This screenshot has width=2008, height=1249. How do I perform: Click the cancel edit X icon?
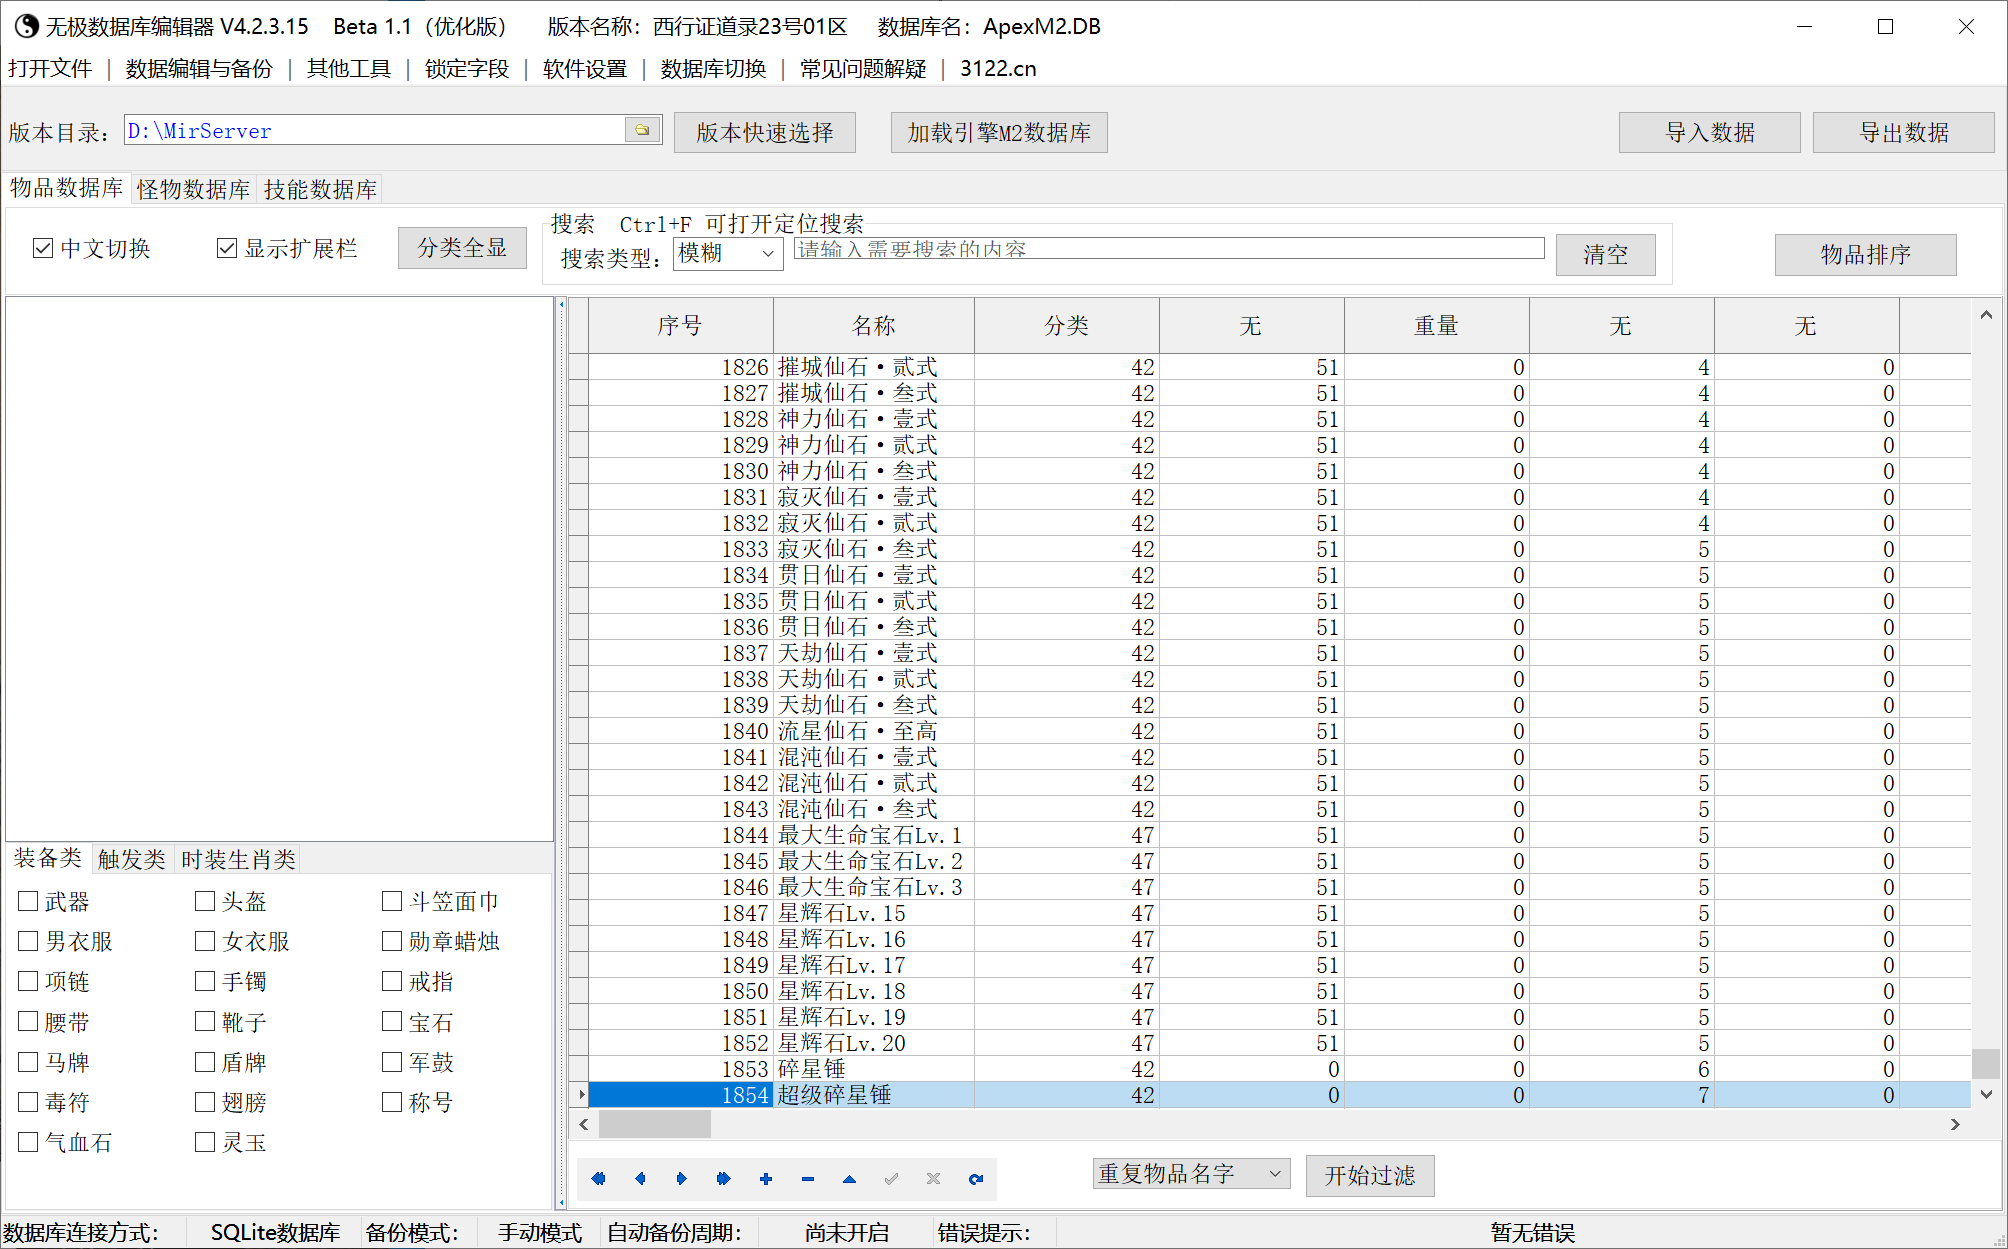click(933, 1179)
